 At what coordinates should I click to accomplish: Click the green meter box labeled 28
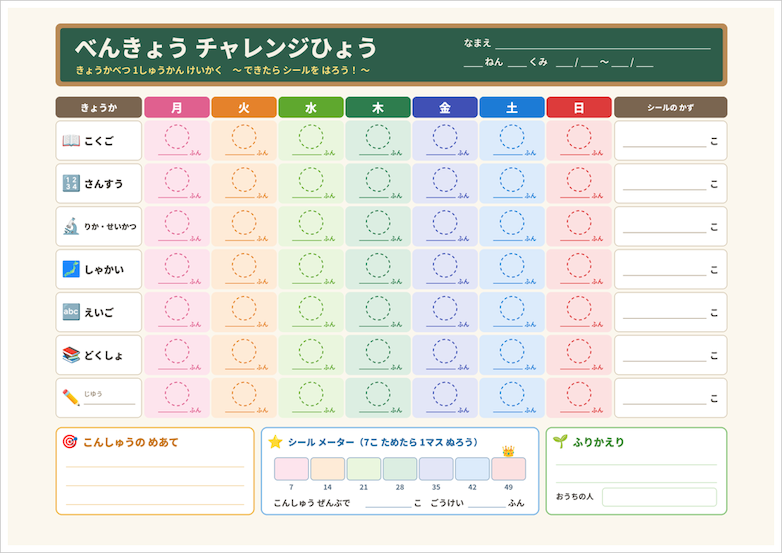click(400, 469)
